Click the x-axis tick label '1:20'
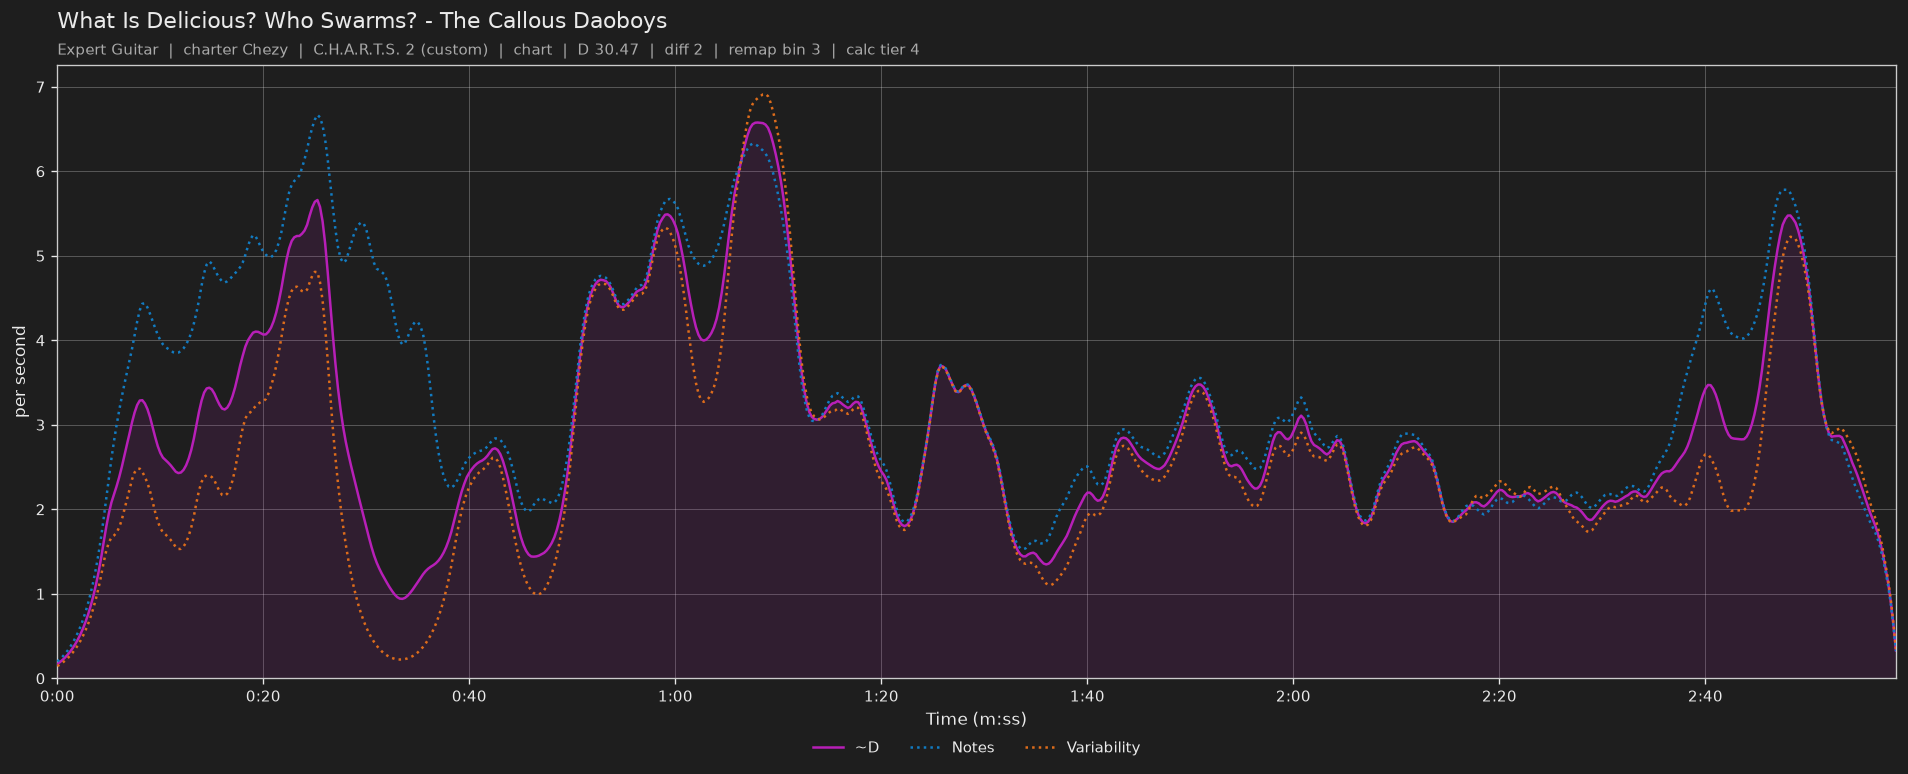This screenshot has height=774, width=1908. [x=881, y=696]
